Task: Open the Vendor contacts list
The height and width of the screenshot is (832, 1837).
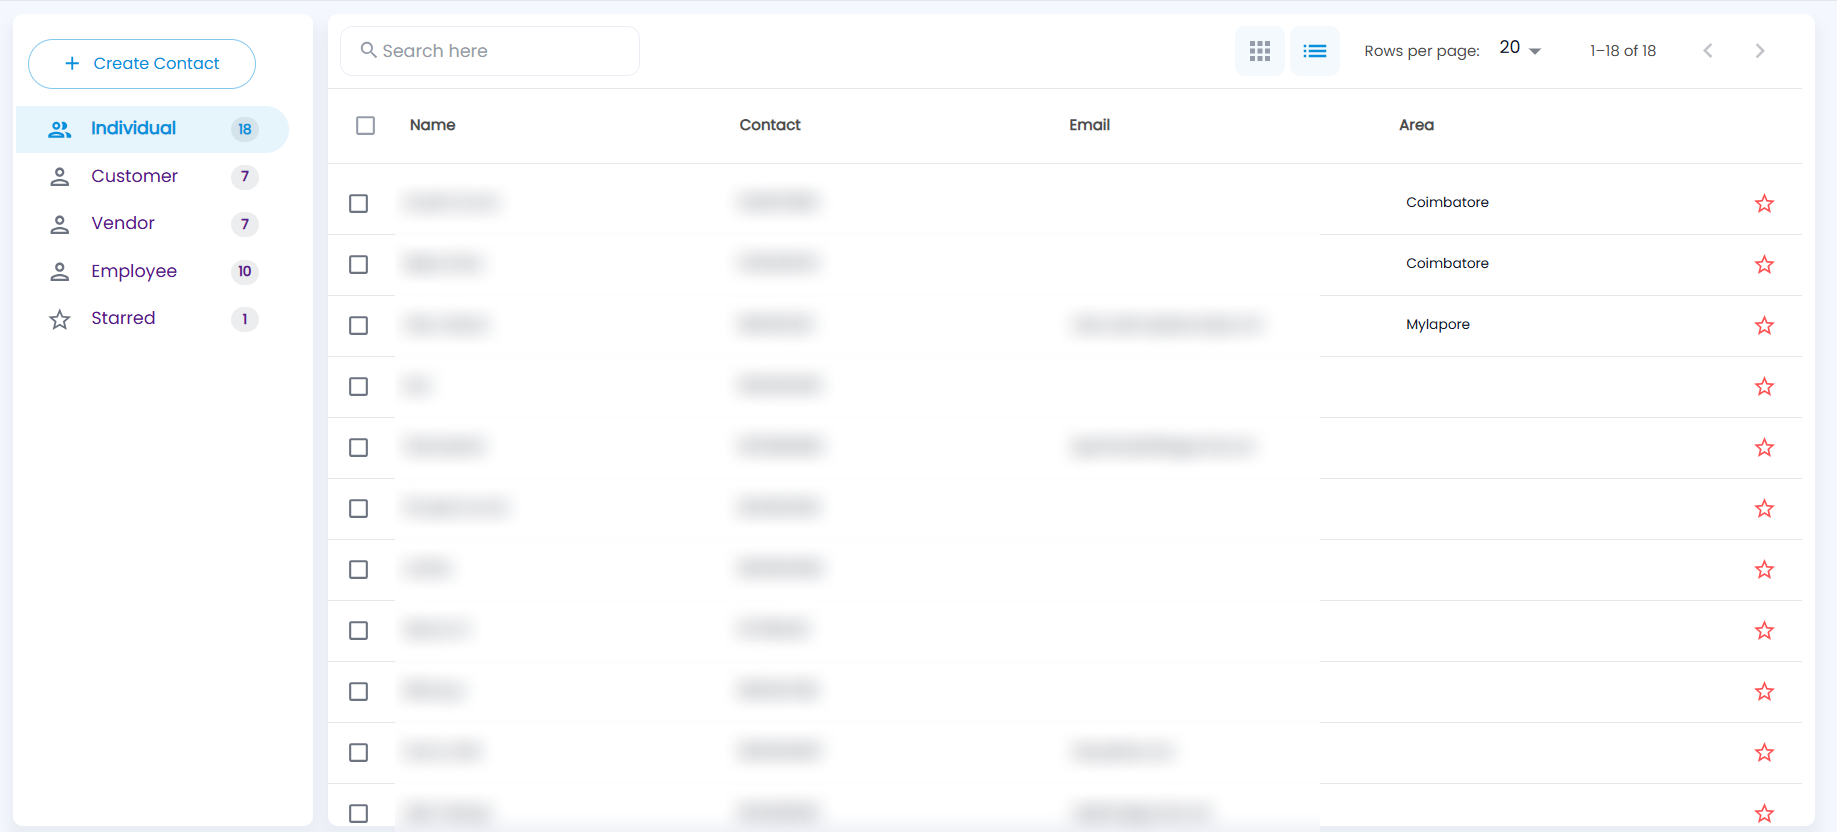Action: pyautogui.click(x=152, y=223)
